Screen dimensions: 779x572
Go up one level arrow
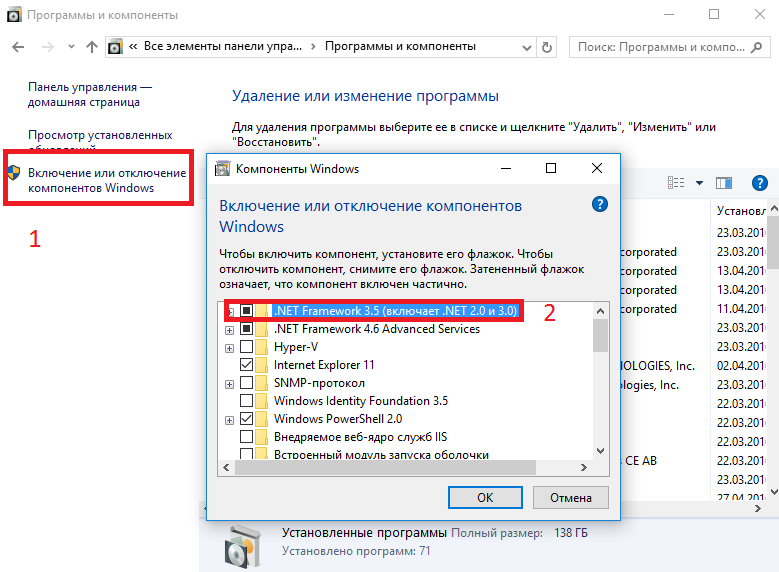pyautogui.click(x=91, y=47)
